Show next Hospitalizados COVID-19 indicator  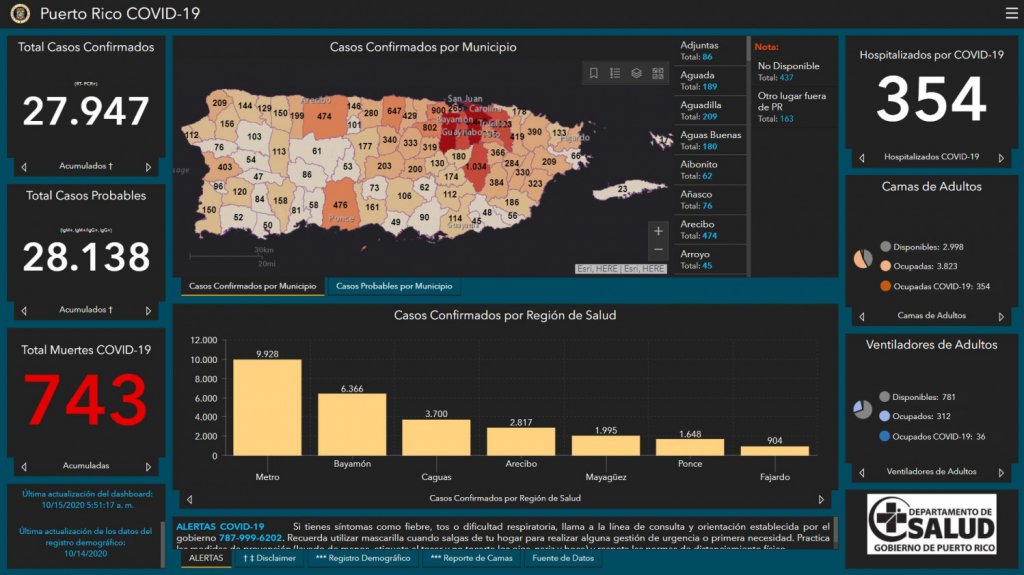click(x=1001, y=158)
